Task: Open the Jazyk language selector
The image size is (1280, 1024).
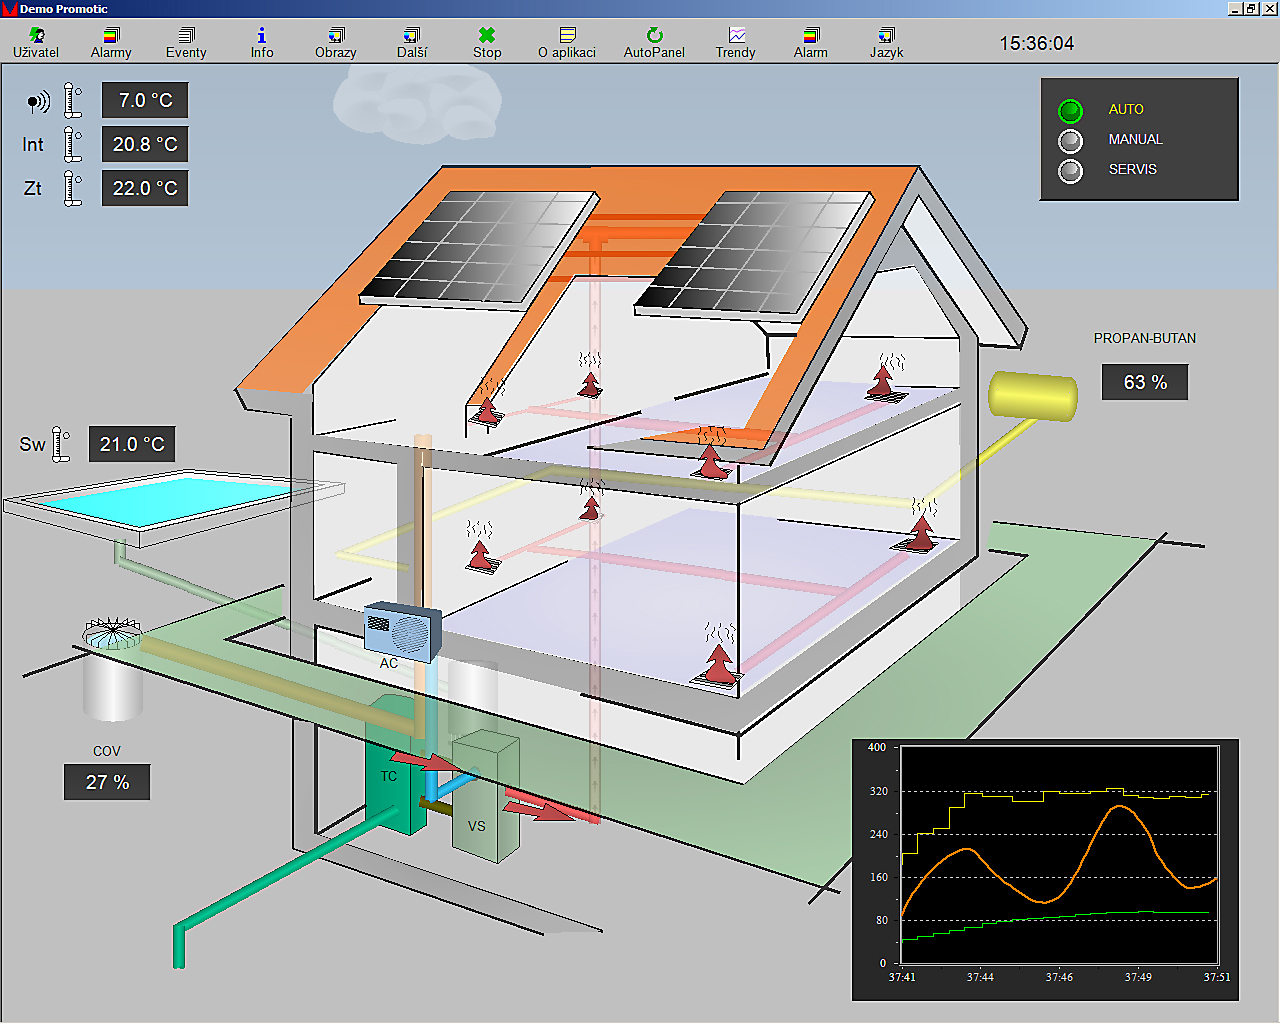Action: click(x=887, y=43)
